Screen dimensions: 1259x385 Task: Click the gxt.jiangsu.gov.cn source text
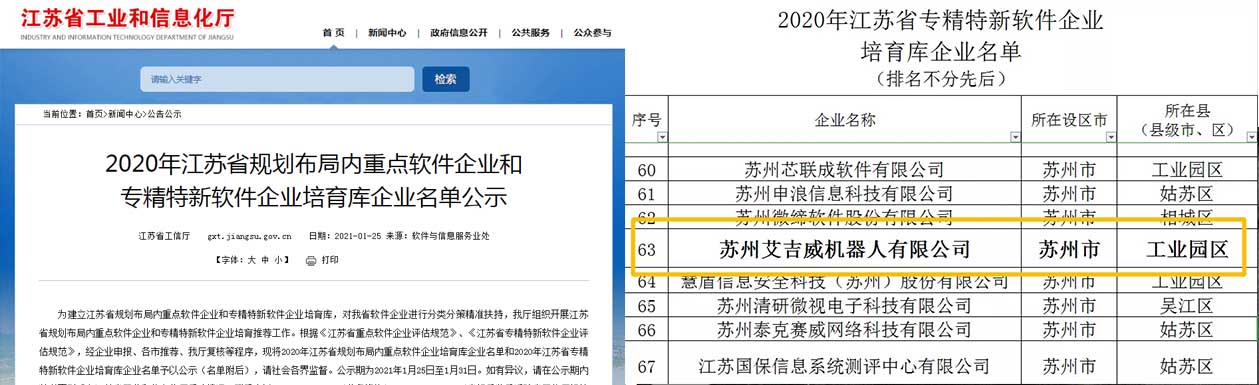pyautogui.click(x=249, y=237)
